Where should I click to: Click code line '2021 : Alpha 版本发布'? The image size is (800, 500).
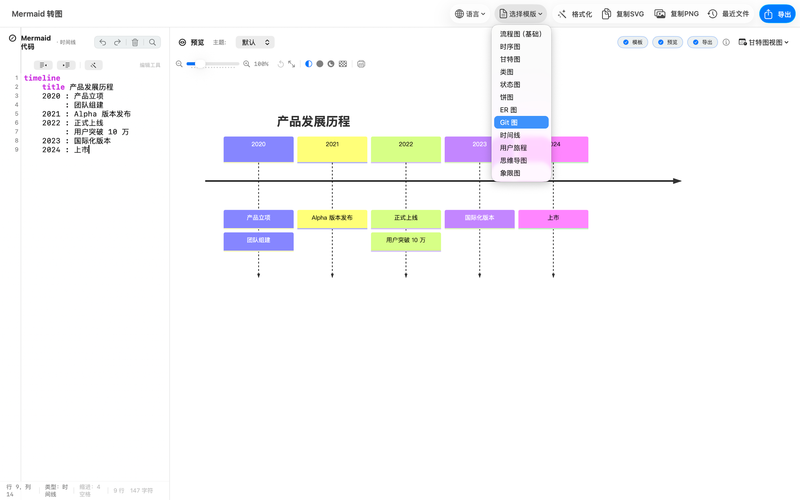click(x=86, y=114)
